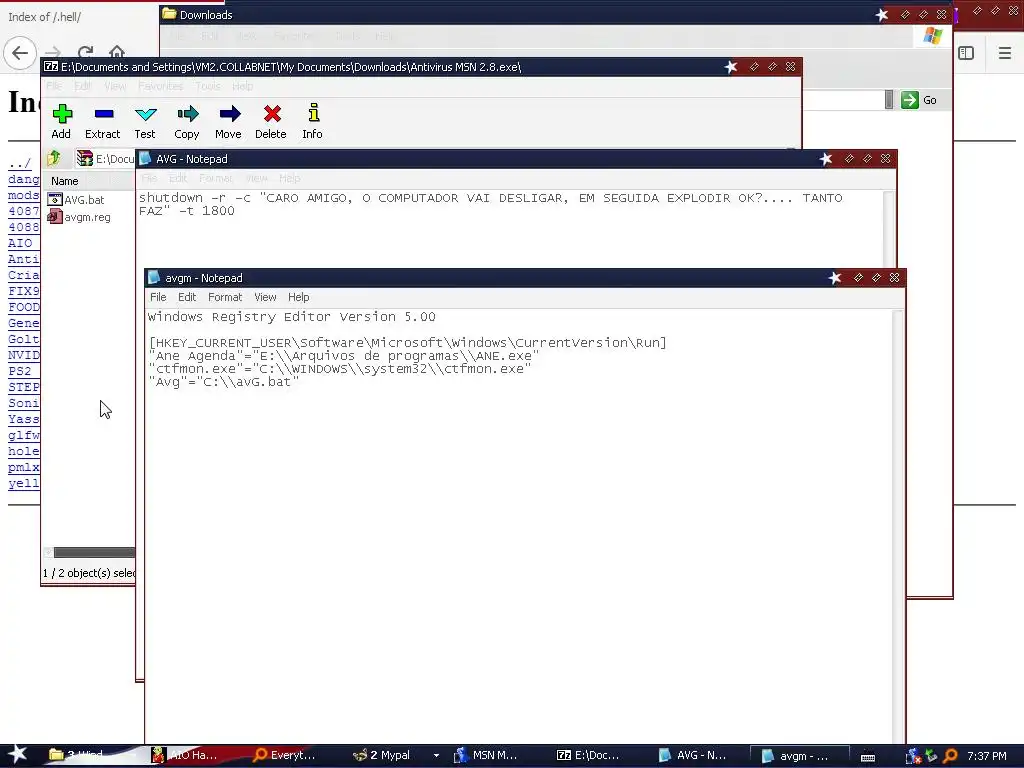Click the network tray icon with red mark
1024x768 pixels.
click(x=913, y=756)
